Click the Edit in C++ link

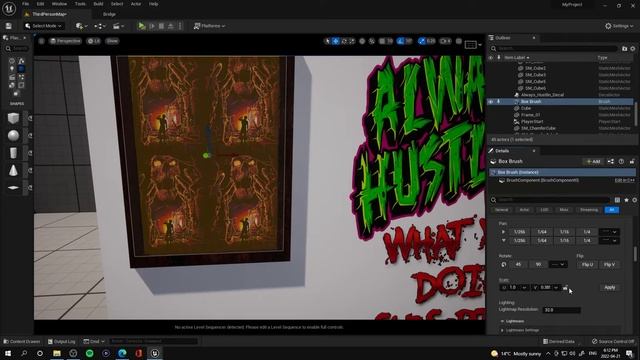(x=624, y=180)
